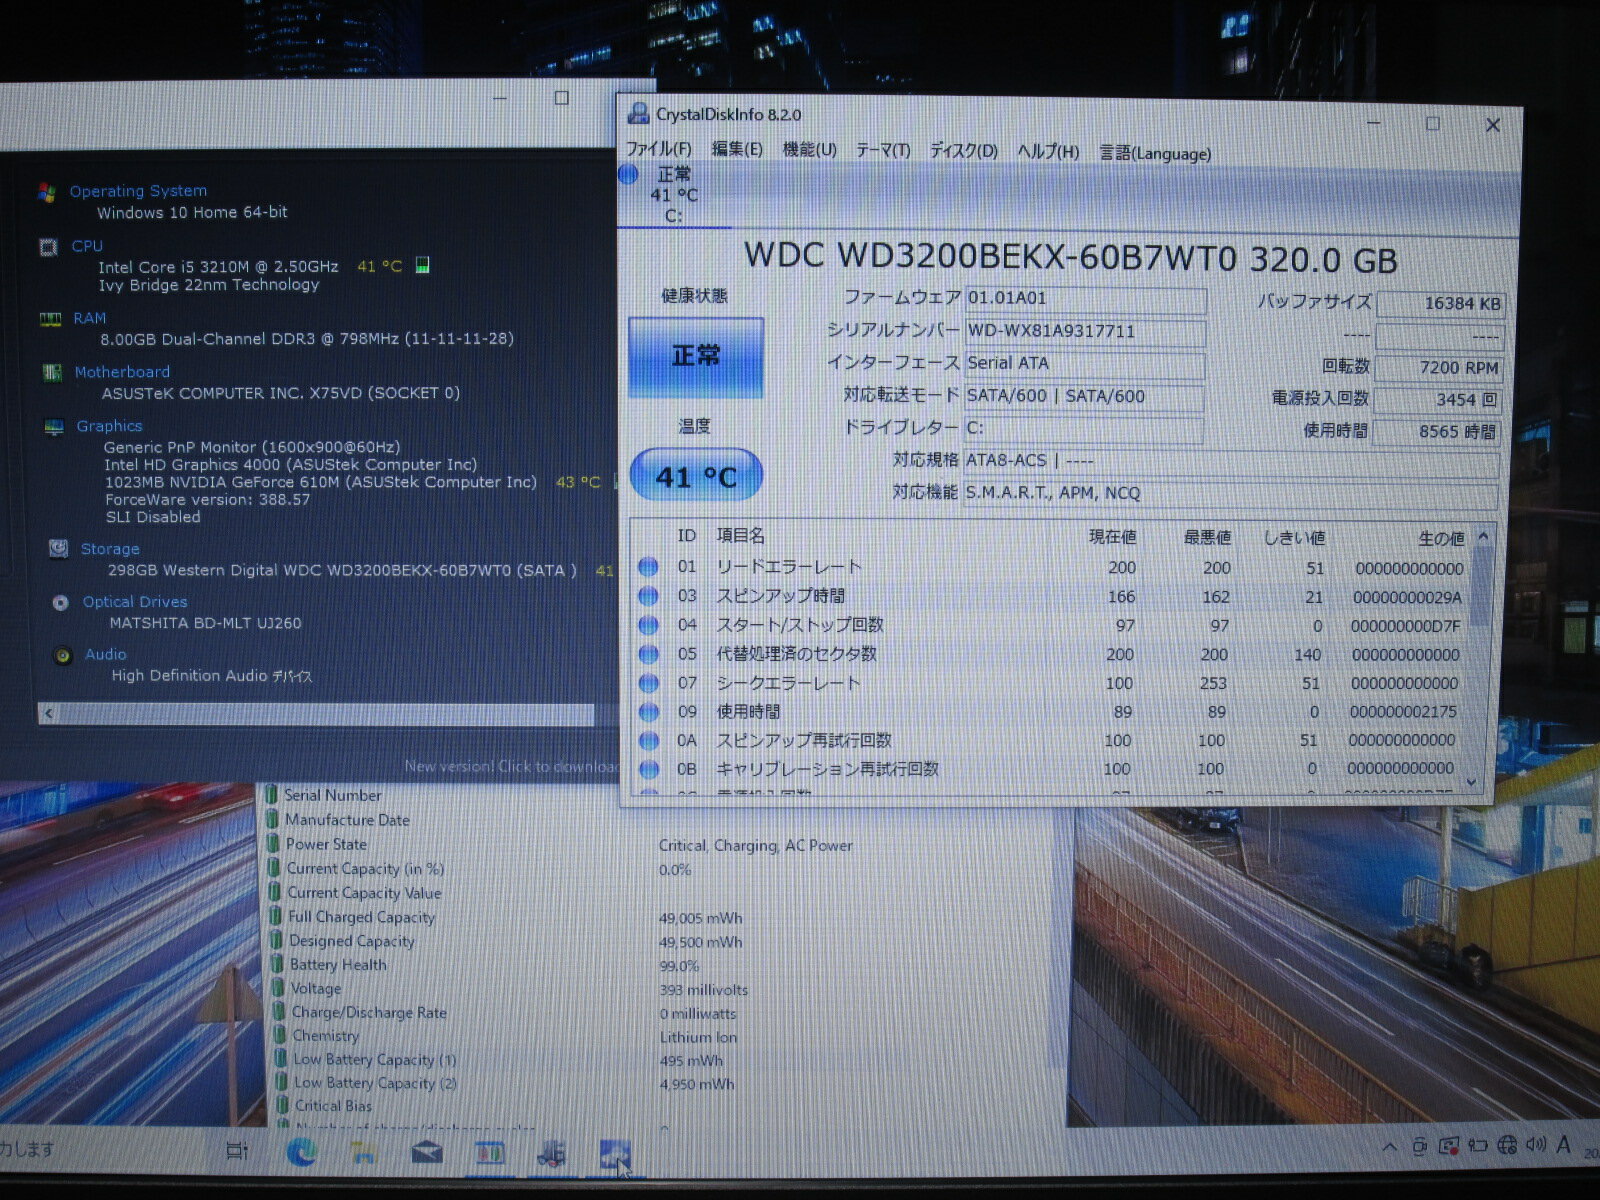Screen dimensions: 1600x1200
Task: Click the 生の値 column header
Action: point(1441,538)
